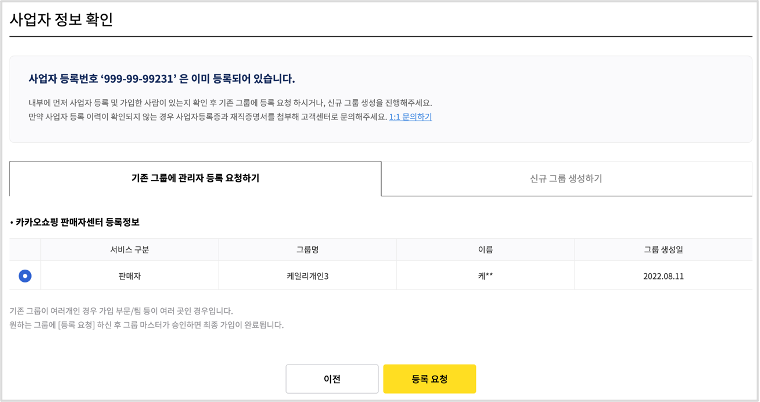This screenshot has width=760, height=402.
Task: Click the 카카오쇼핑 판매자센터 등록정보 section title
Action: pyautogui.click(x=77, y=221)
